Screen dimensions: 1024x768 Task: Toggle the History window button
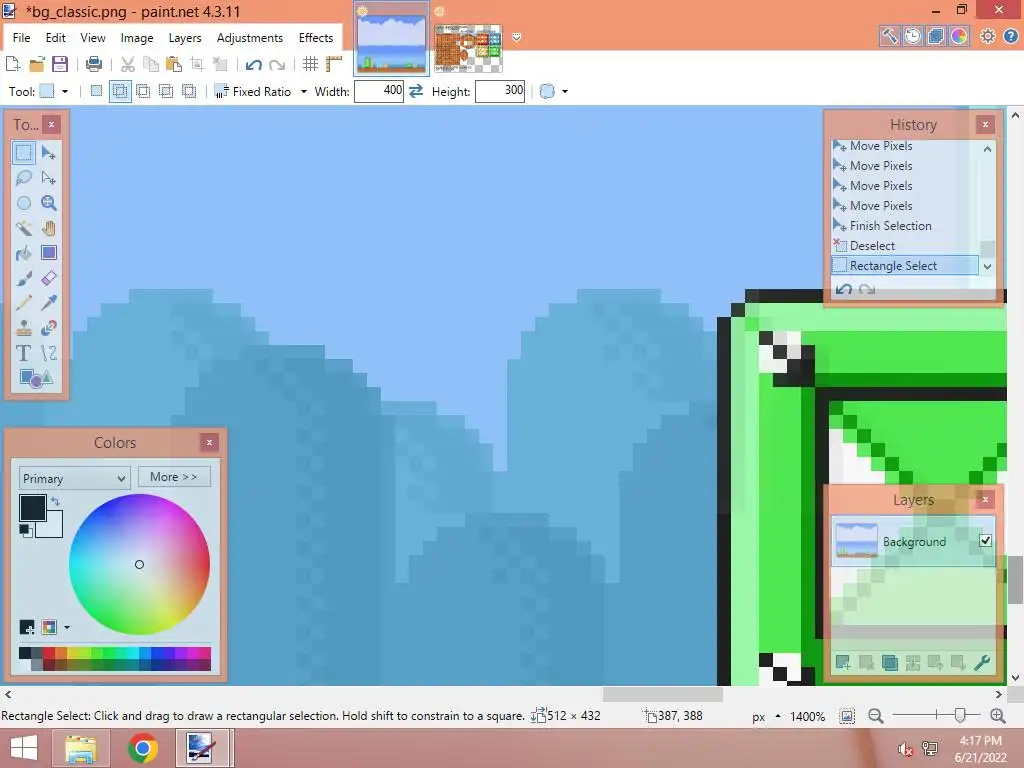912,36
